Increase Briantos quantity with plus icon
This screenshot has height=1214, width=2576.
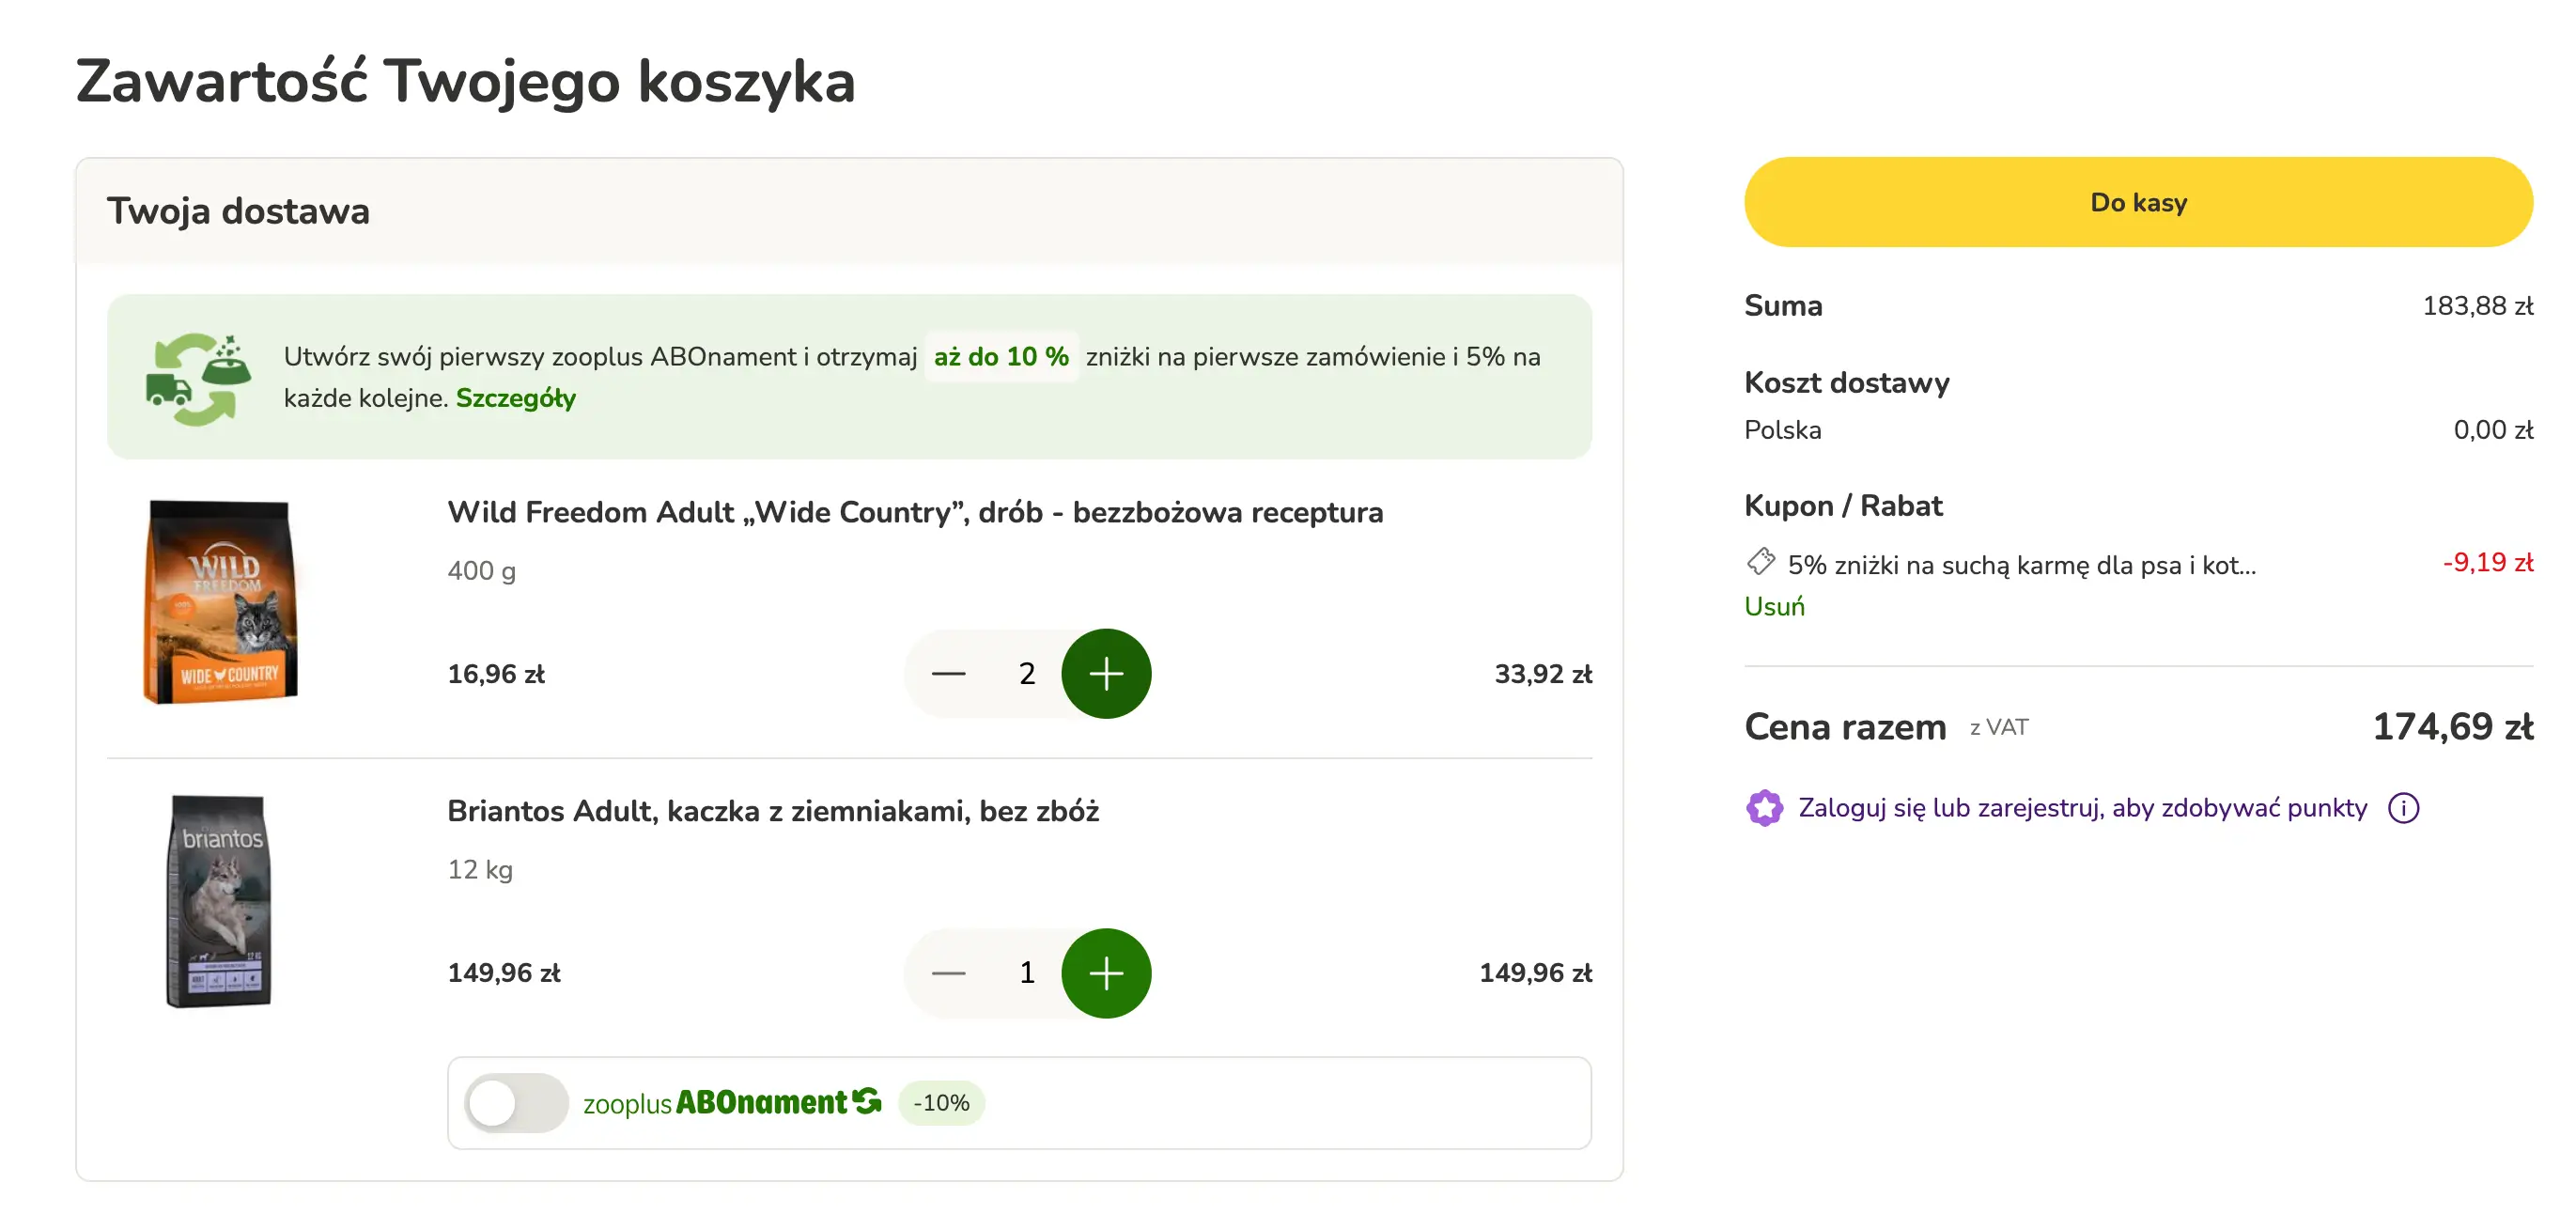pos(1107,973)
